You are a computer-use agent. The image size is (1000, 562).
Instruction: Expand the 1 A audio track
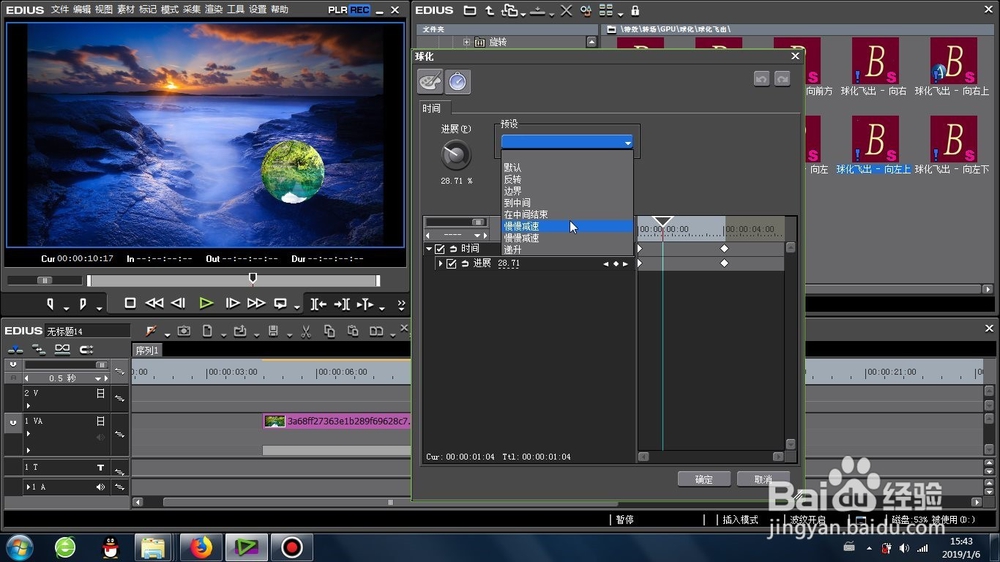click(27, 487)
